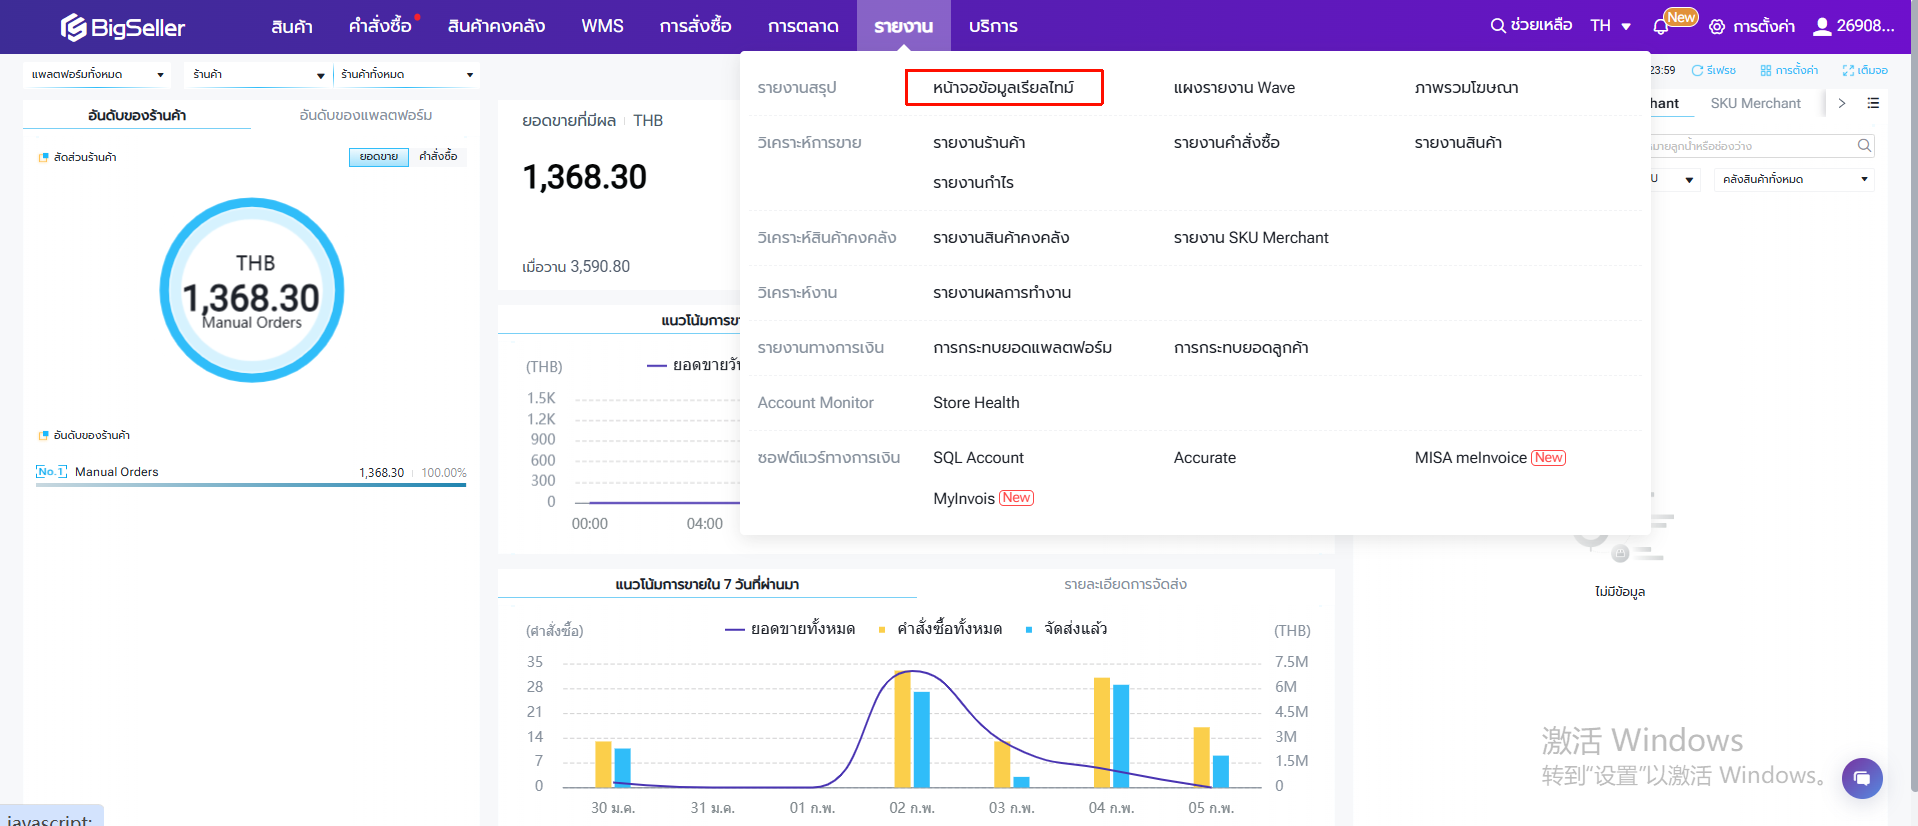Toggle donut chart to ยอดขาย view
The height and width of the screenshot is (826, 1918).
[x=379, y=157]
